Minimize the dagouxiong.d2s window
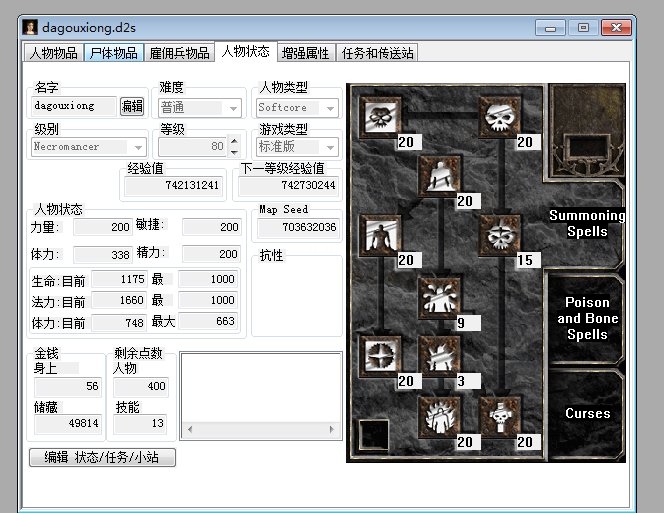 point(550,28)
